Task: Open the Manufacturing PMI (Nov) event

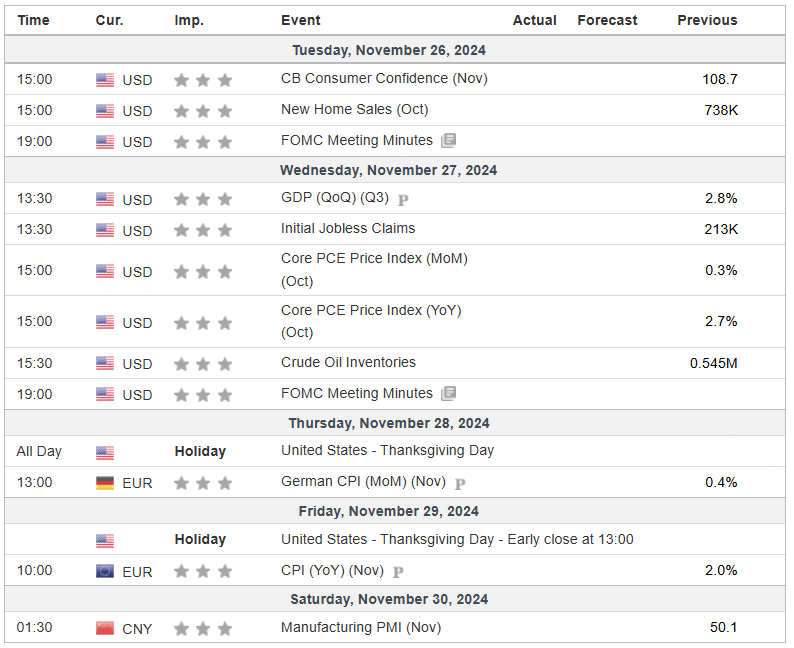Action: 360,627
